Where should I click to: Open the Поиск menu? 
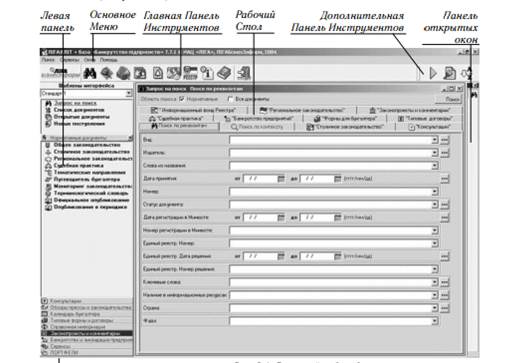tap(48, 60)
